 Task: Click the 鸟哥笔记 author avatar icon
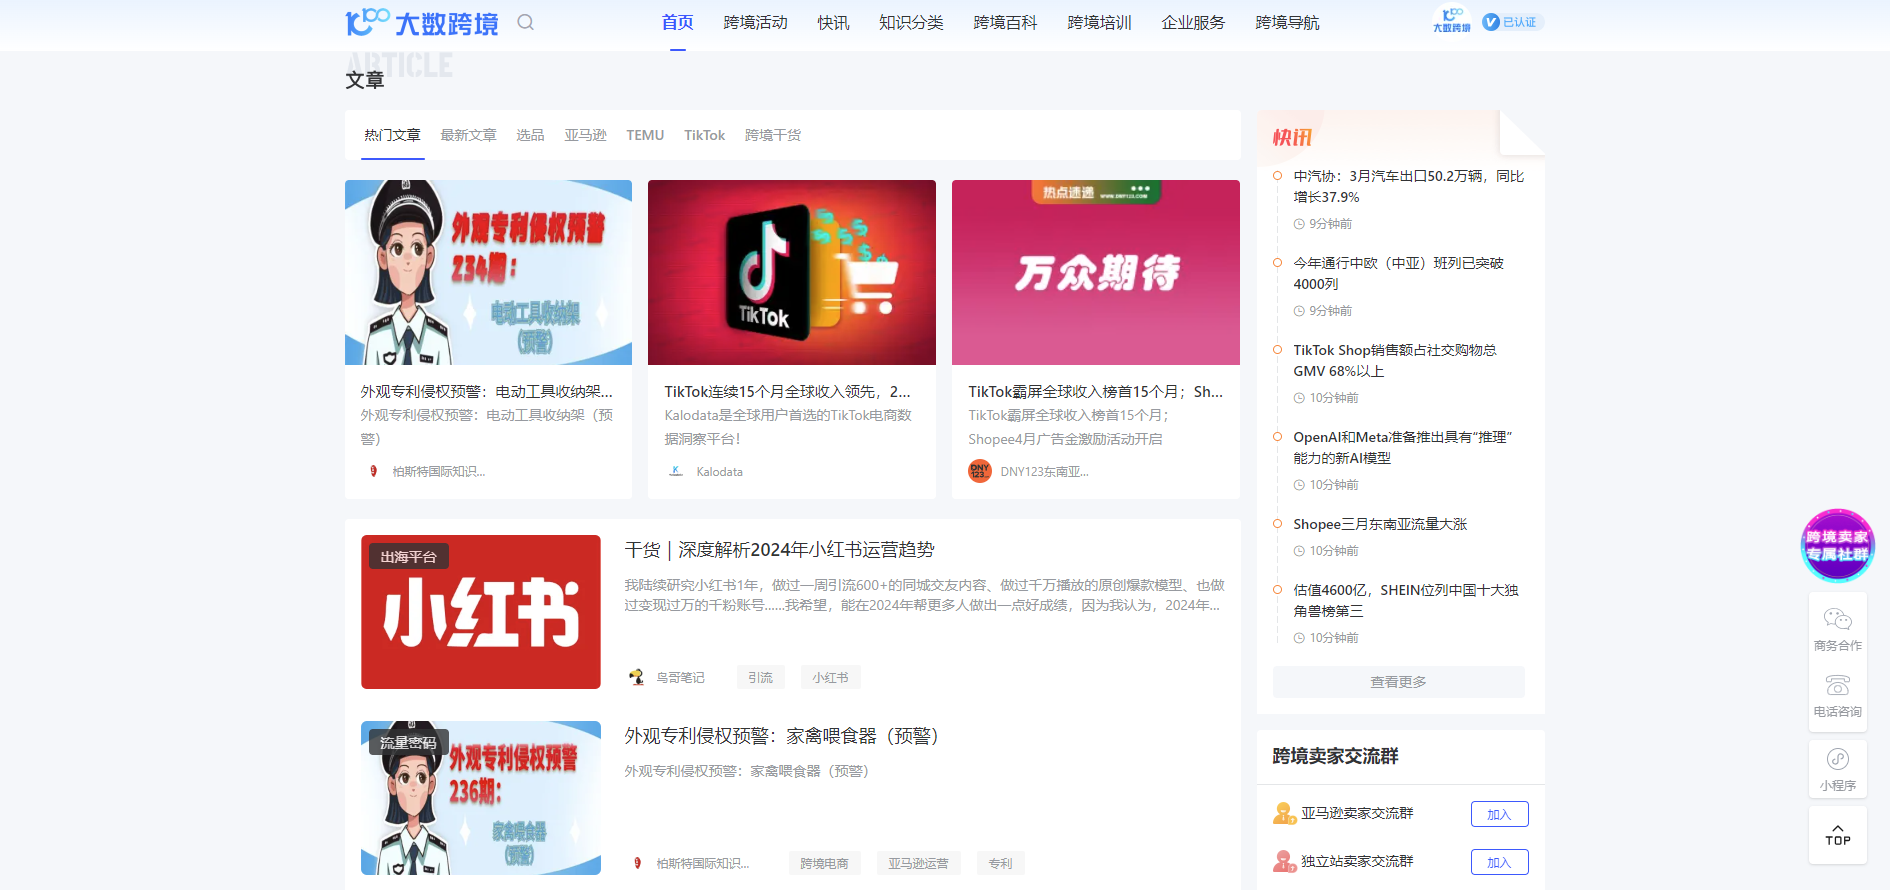click(636, 677)
